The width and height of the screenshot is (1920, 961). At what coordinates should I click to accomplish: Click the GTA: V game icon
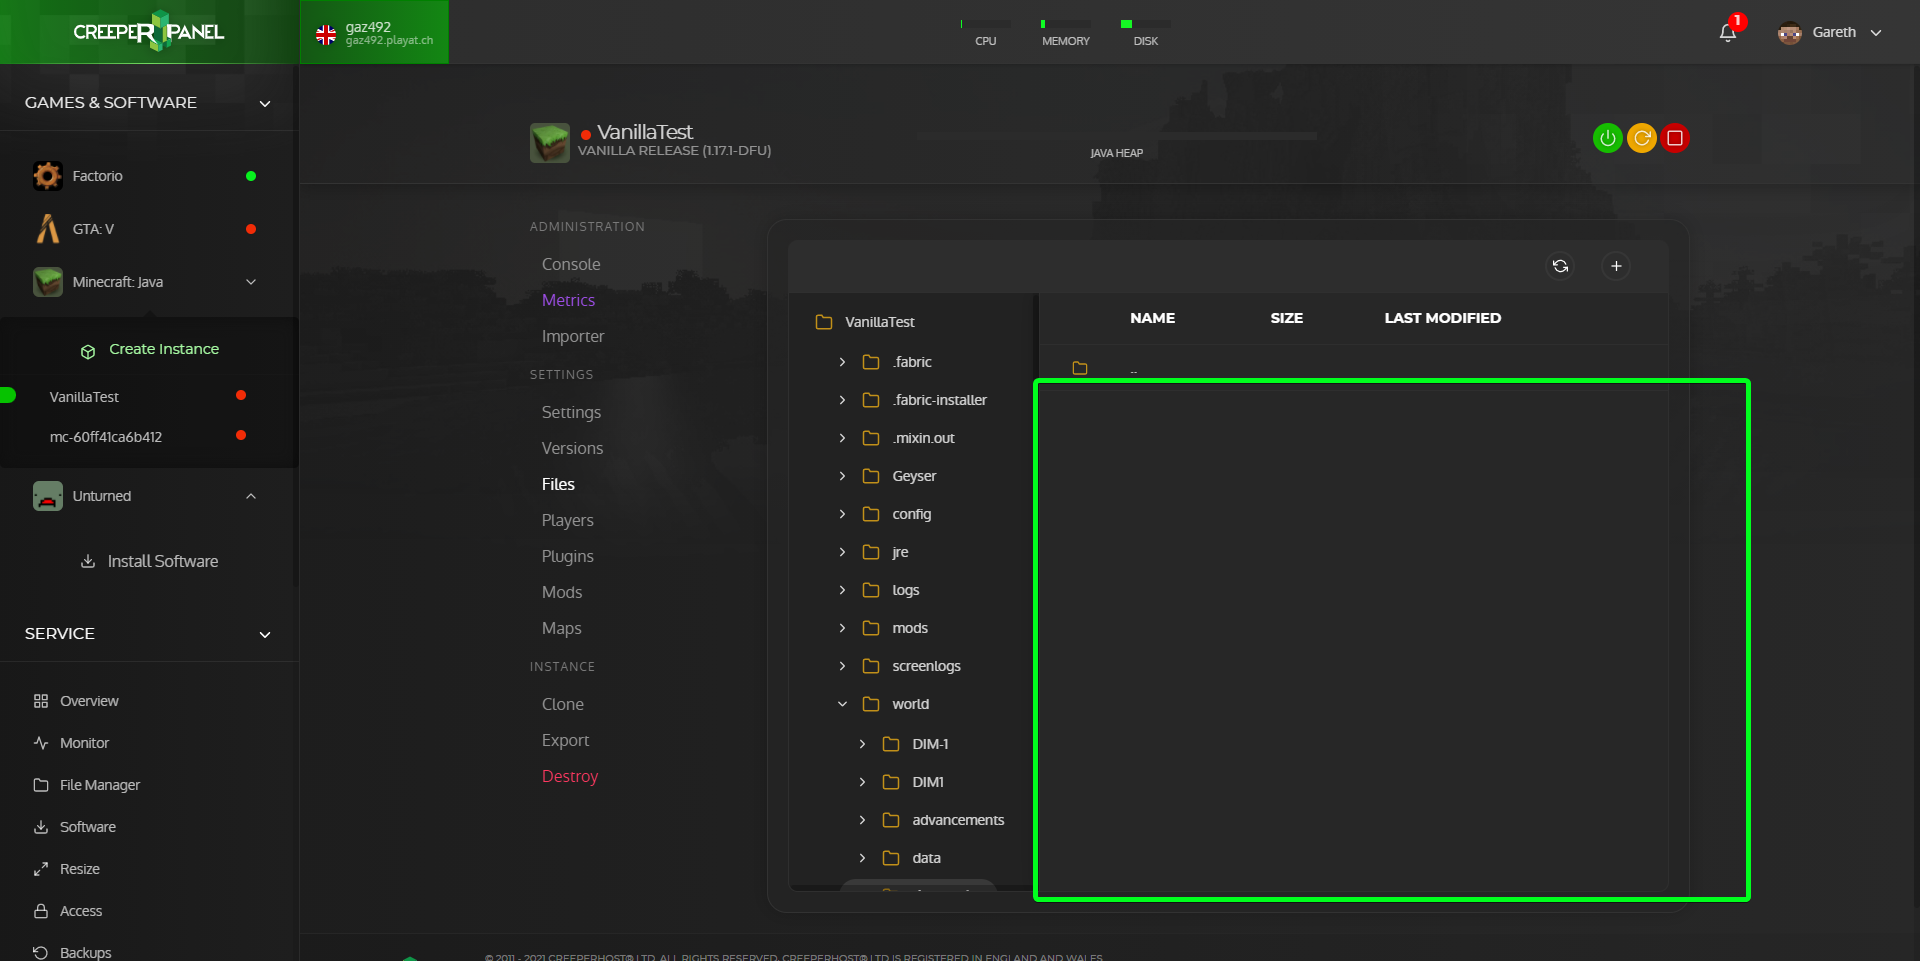pos(47,229)
